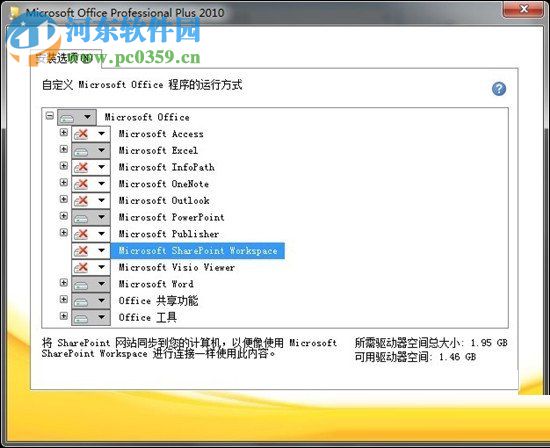Collapse the Microsoft Office root node

[50, 115]
